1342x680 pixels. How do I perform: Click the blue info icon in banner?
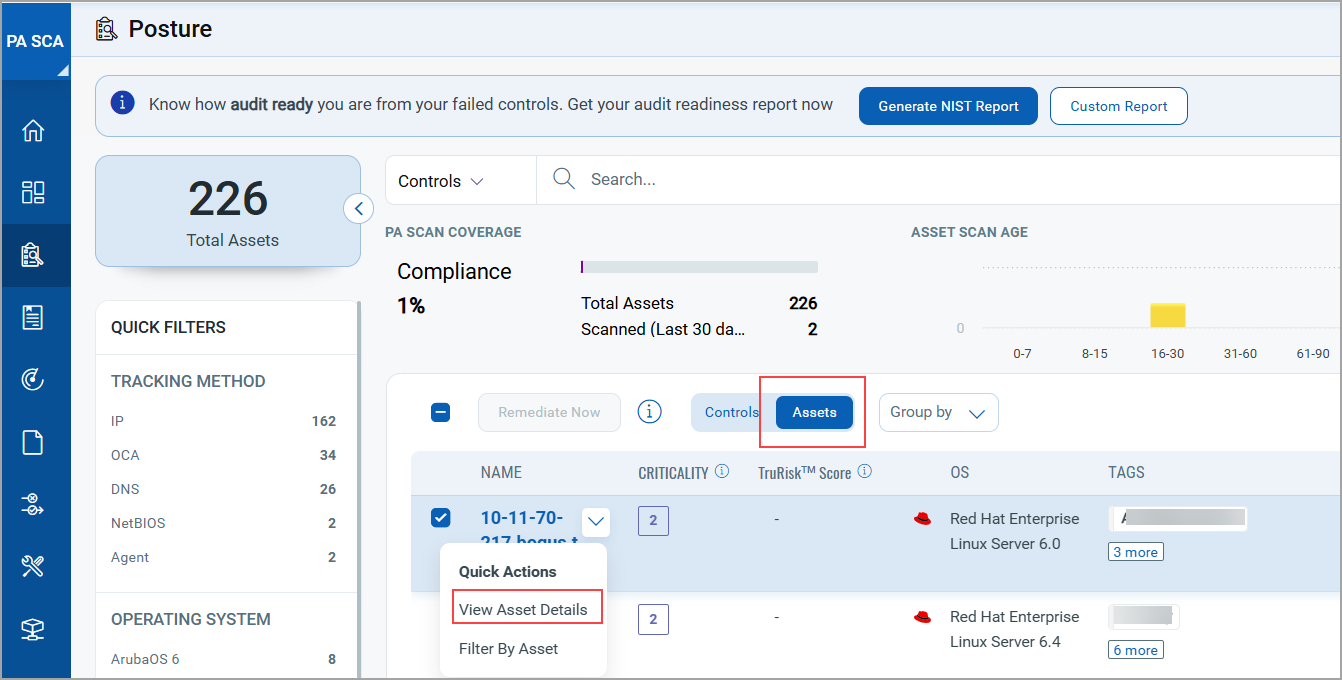click(x=122, y=103)
